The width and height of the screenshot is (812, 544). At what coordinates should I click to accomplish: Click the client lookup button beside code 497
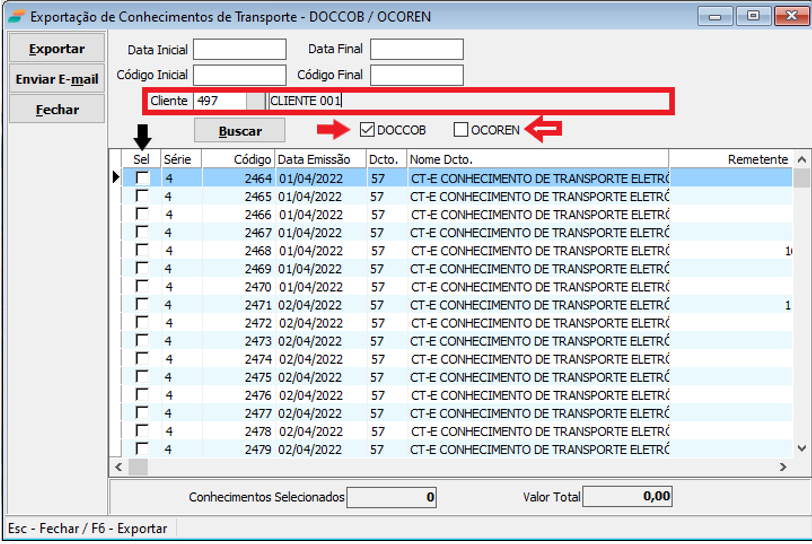coord(257,101)
